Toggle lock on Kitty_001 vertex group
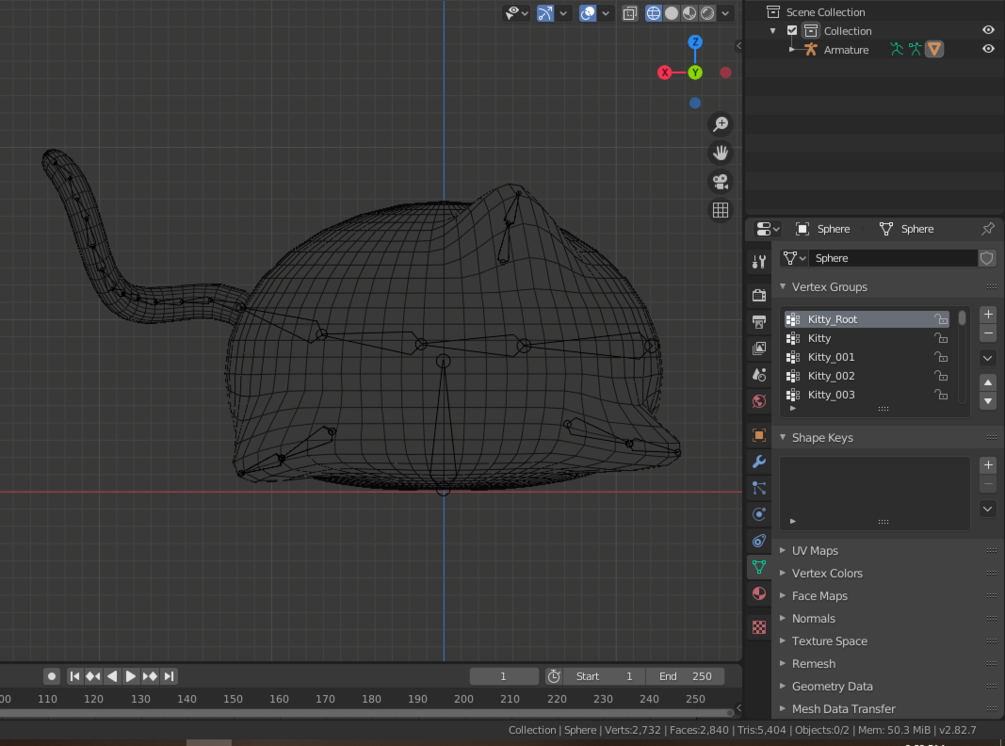This screenshot has width=1005, height=746. point(941,357)
